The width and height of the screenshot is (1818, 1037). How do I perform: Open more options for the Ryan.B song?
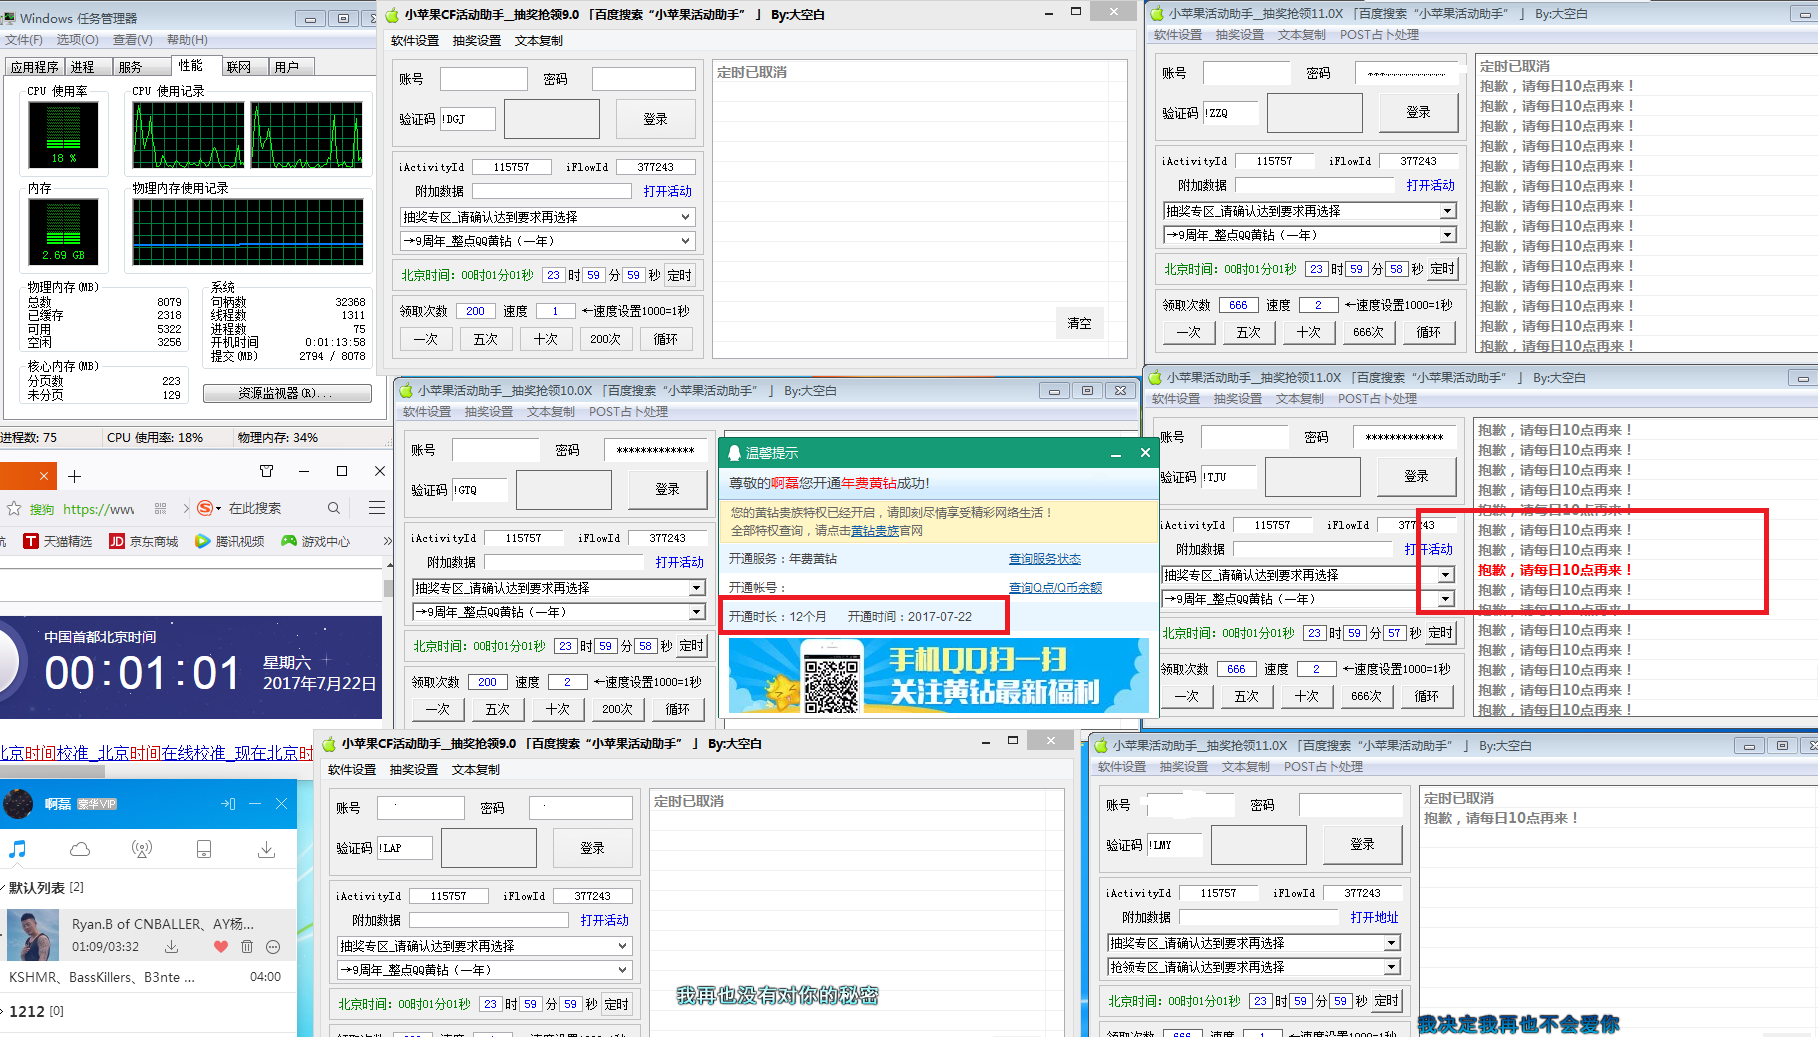pos(273,946)
